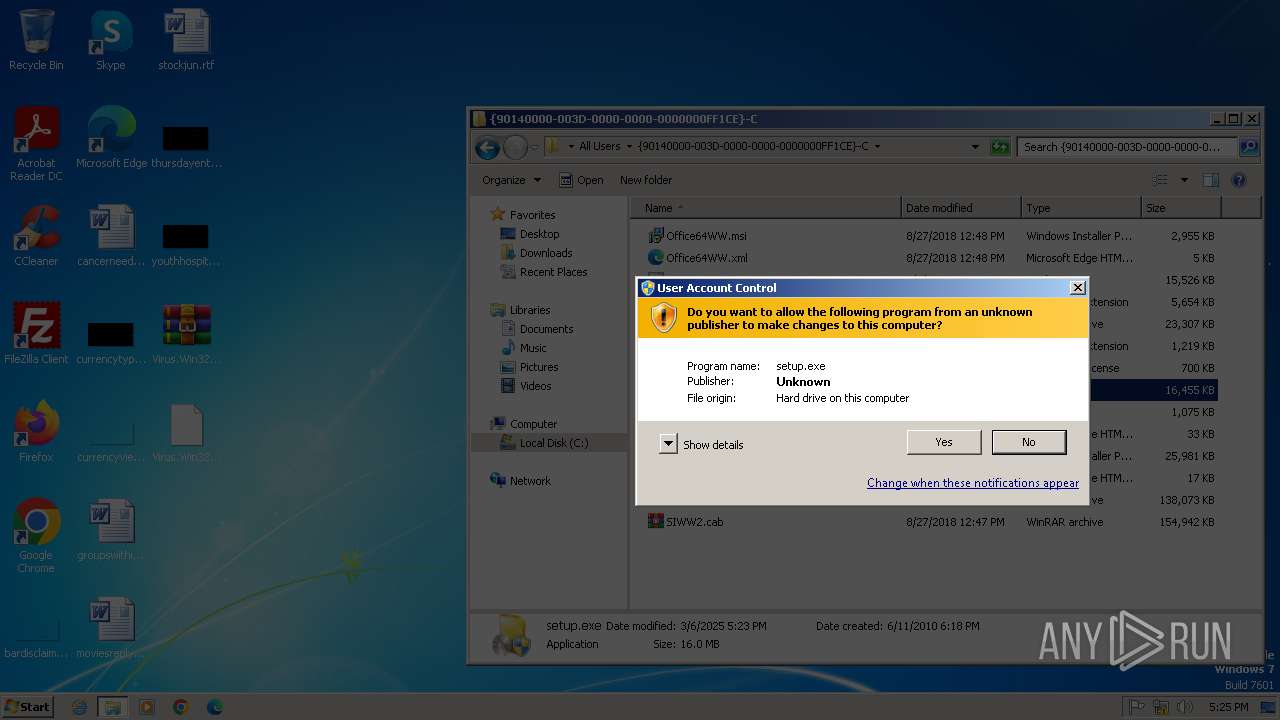This screenshot has height=720, width=1280.
Task: Open Microsoft Edge desktop shortcut
Action: [111, 138]
